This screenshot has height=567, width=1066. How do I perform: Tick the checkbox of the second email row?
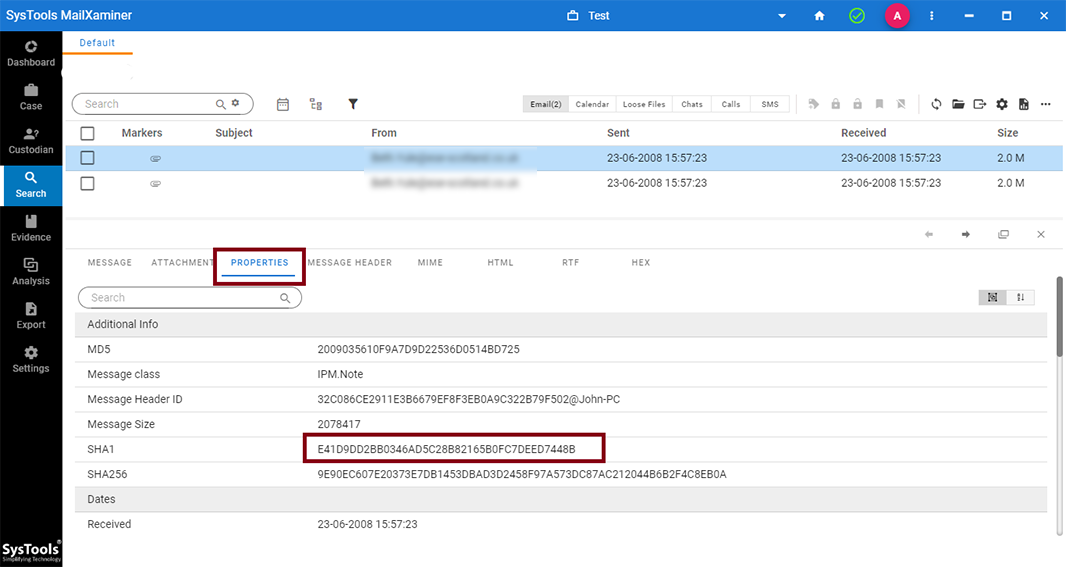tap(87, 183)
